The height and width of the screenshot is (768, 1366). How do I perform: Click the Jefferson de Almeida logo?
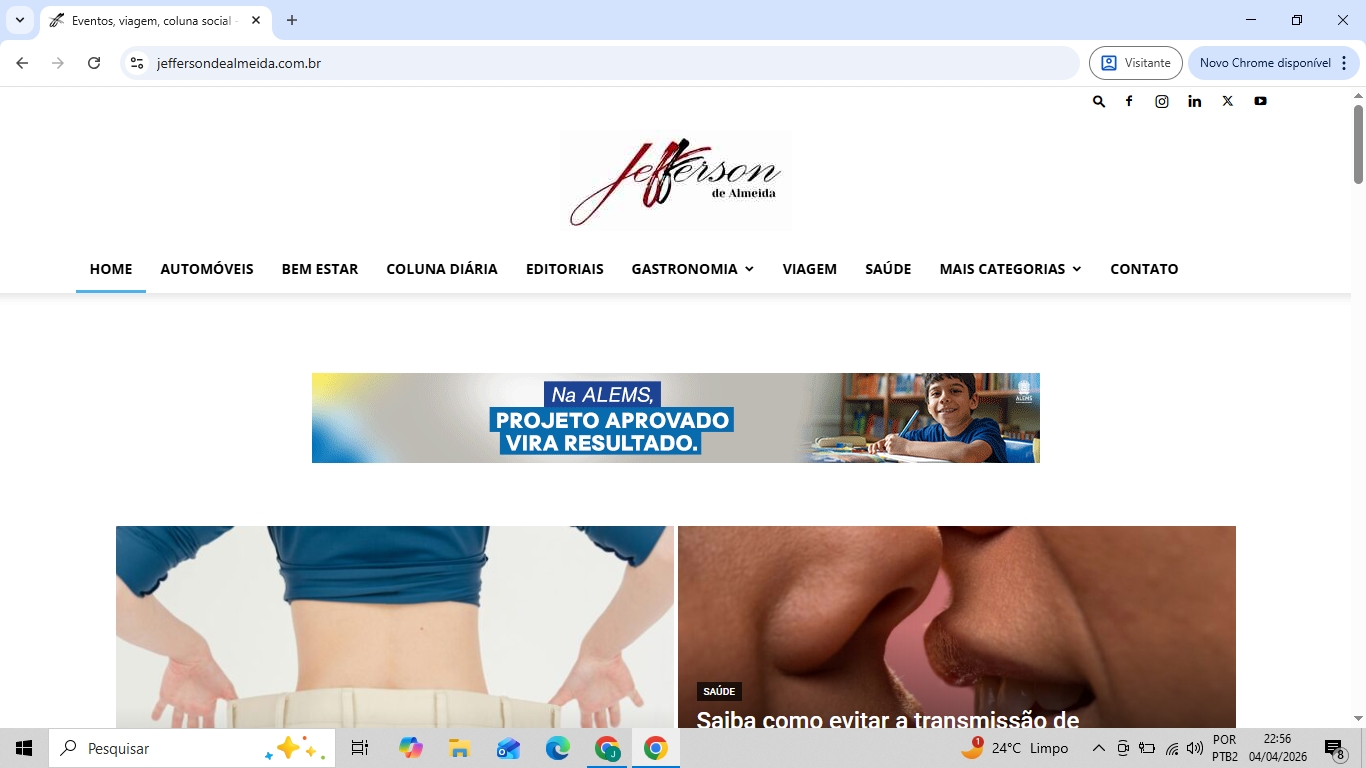[x=676, y=181]
